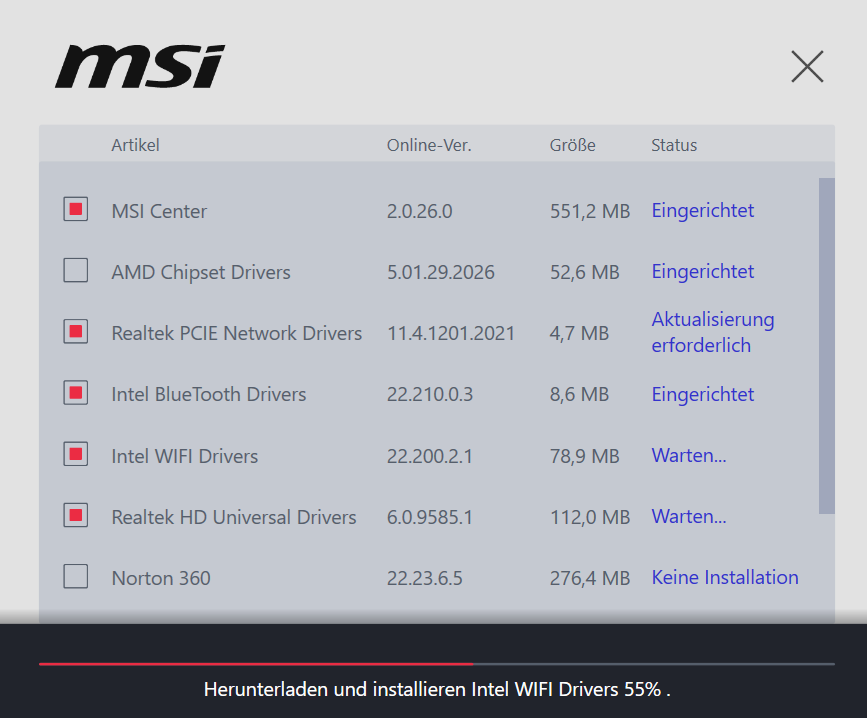Image resolution: width=867 pixels, height=718 pixels.
Task: Click version 5.01.29.2026
Action: 441,272
